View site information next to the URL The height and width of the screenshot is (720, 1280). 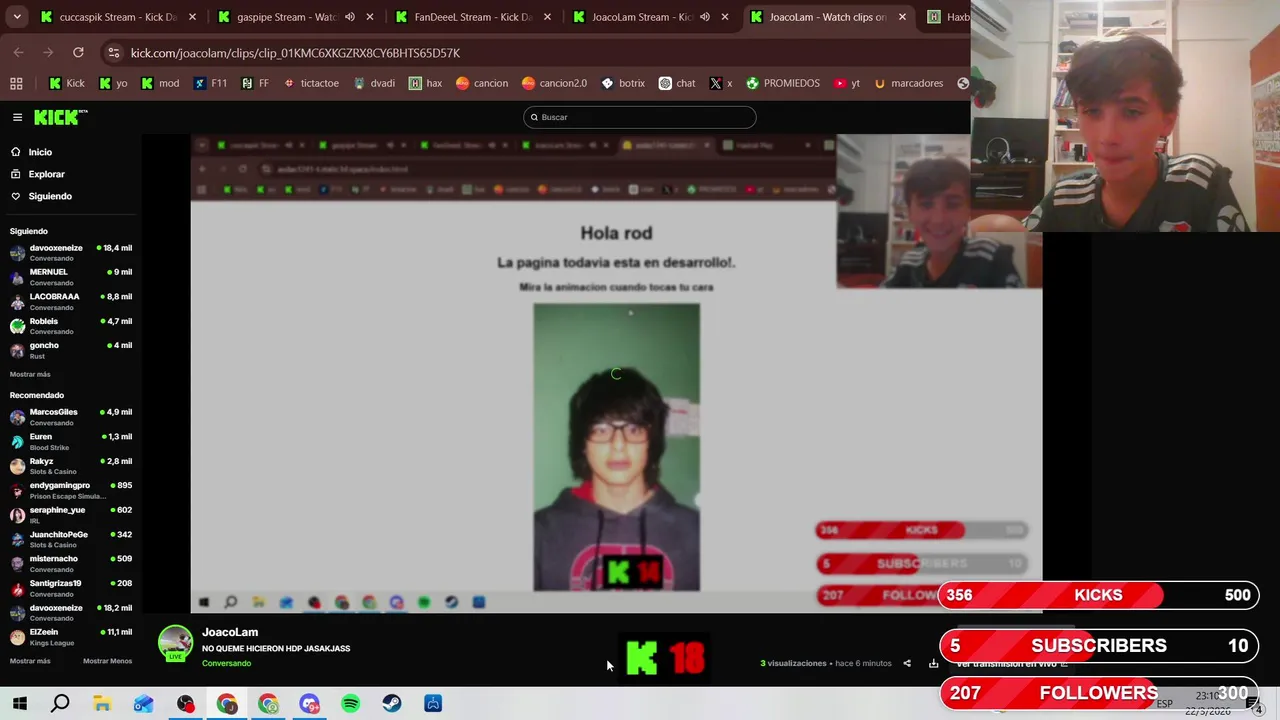pos(114,52)
